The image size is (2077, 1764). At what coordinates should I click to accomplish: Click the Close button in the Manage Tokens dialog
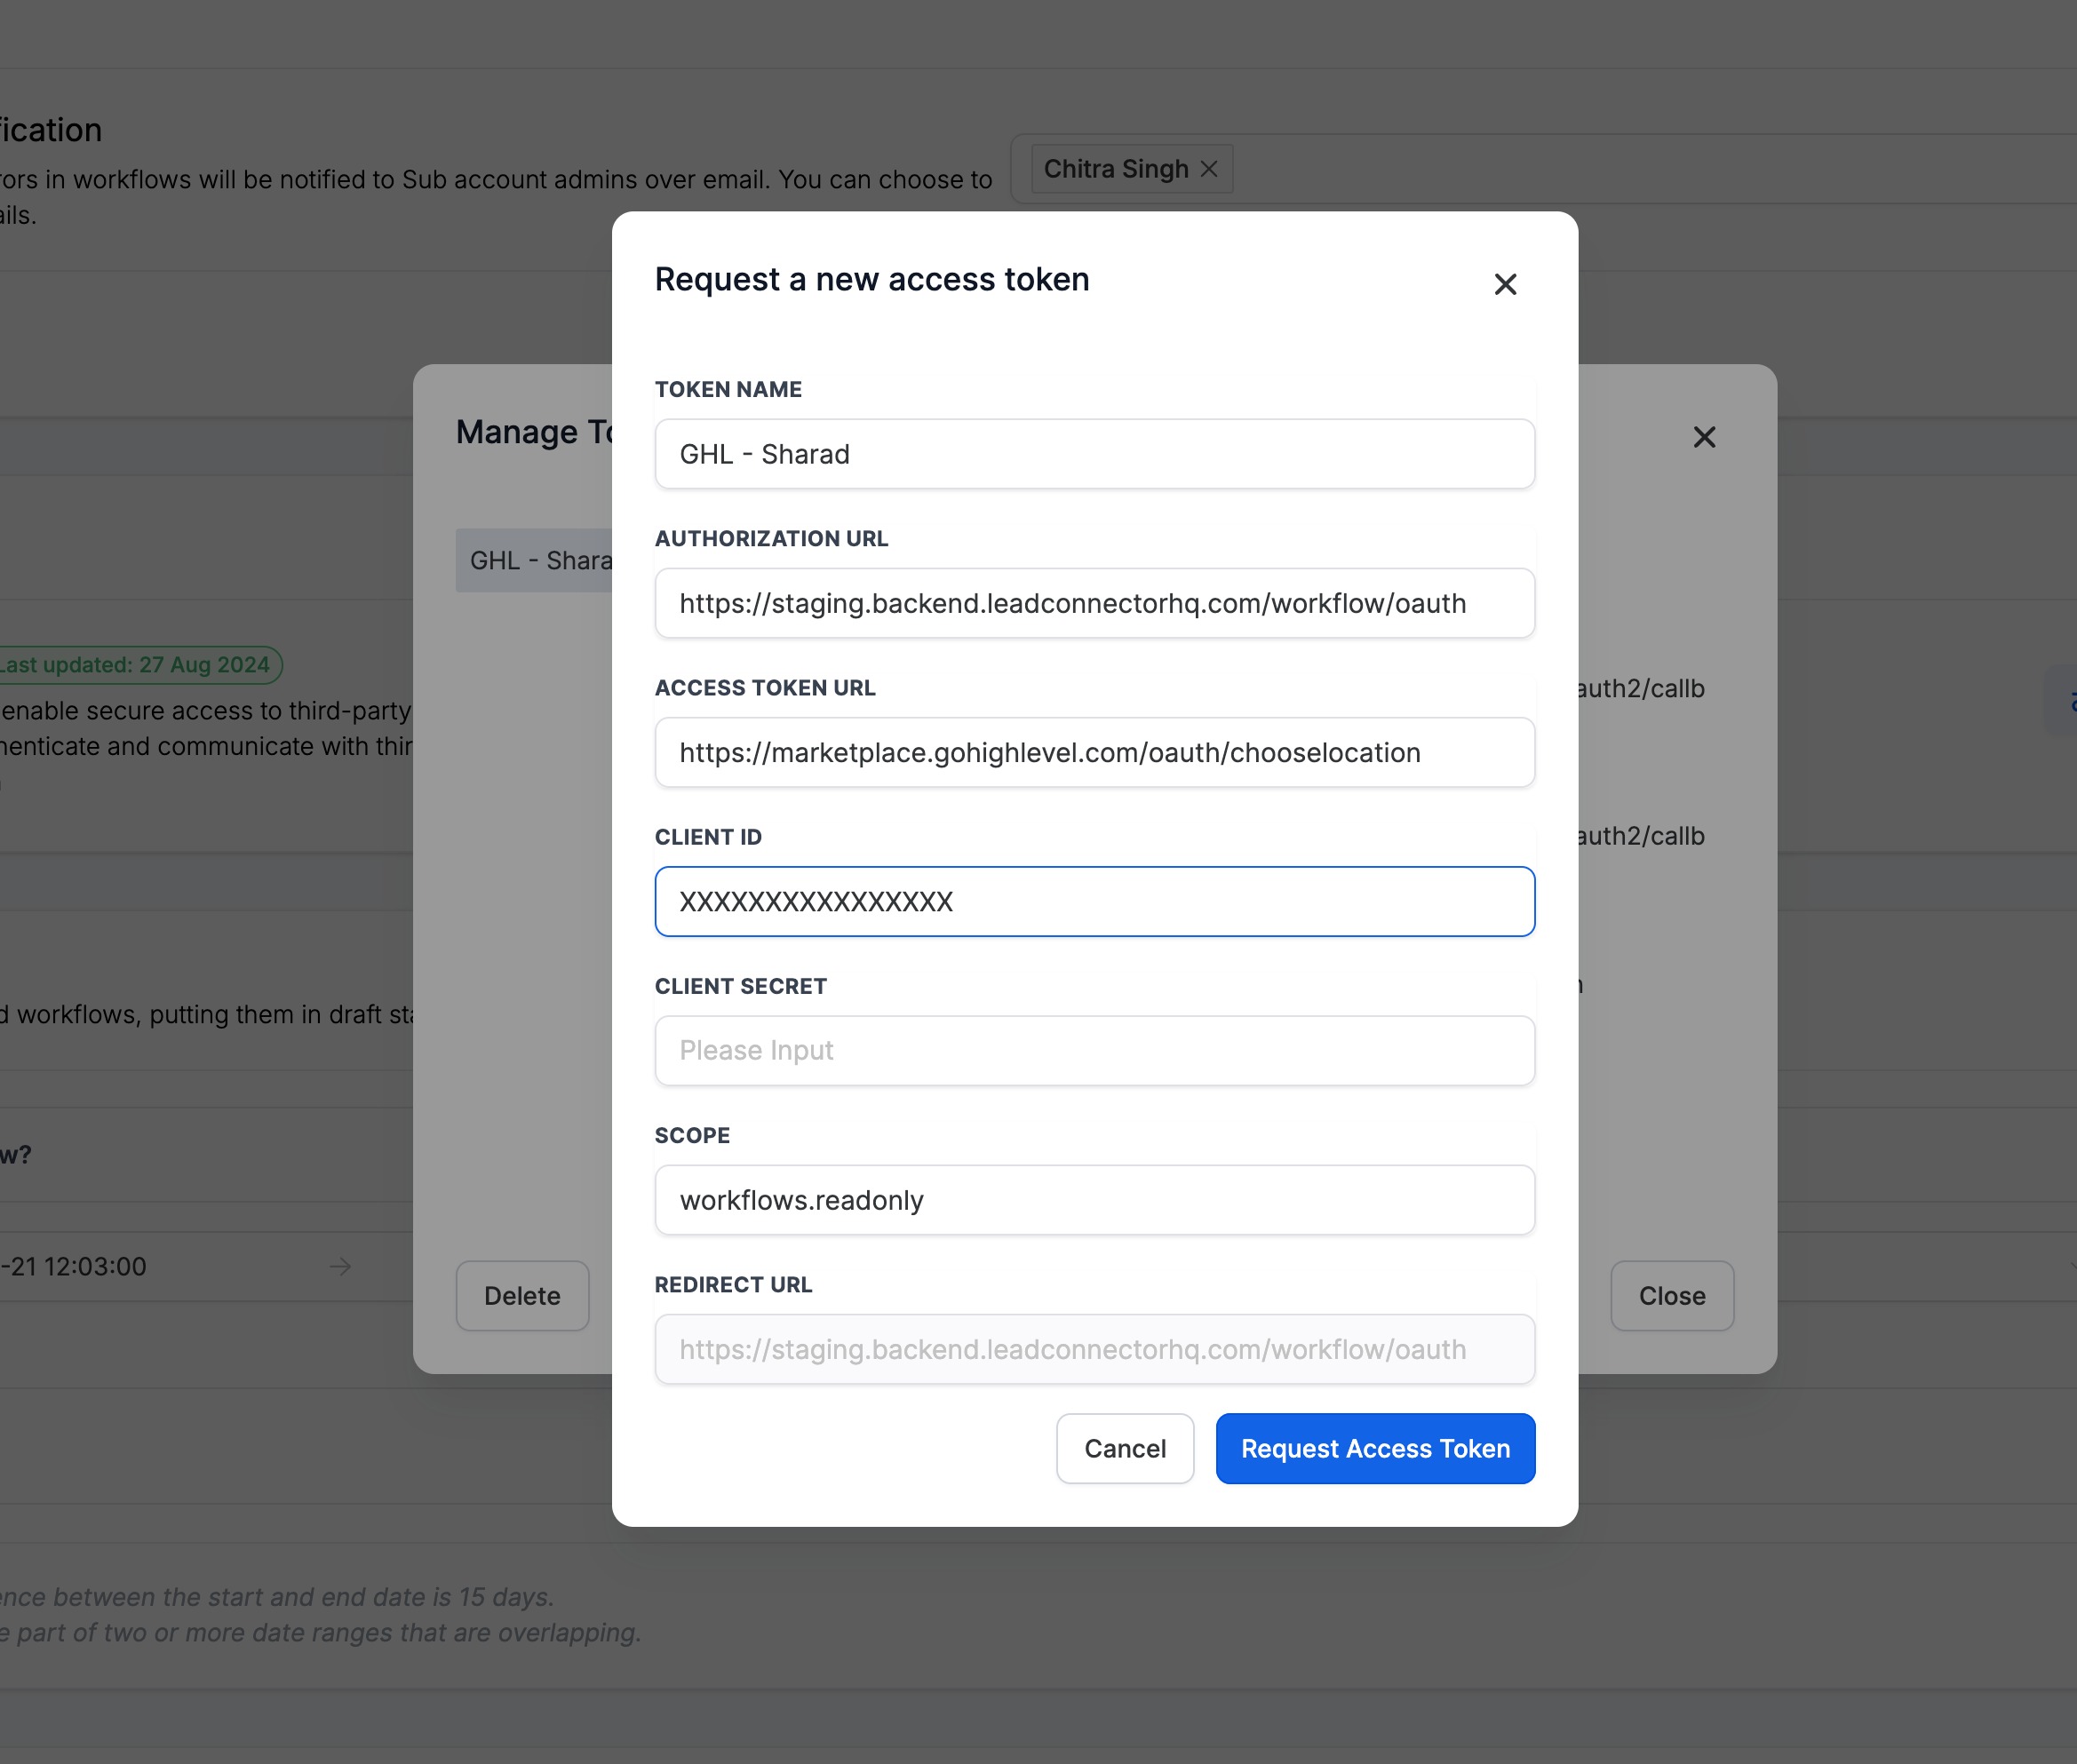1671,1296
